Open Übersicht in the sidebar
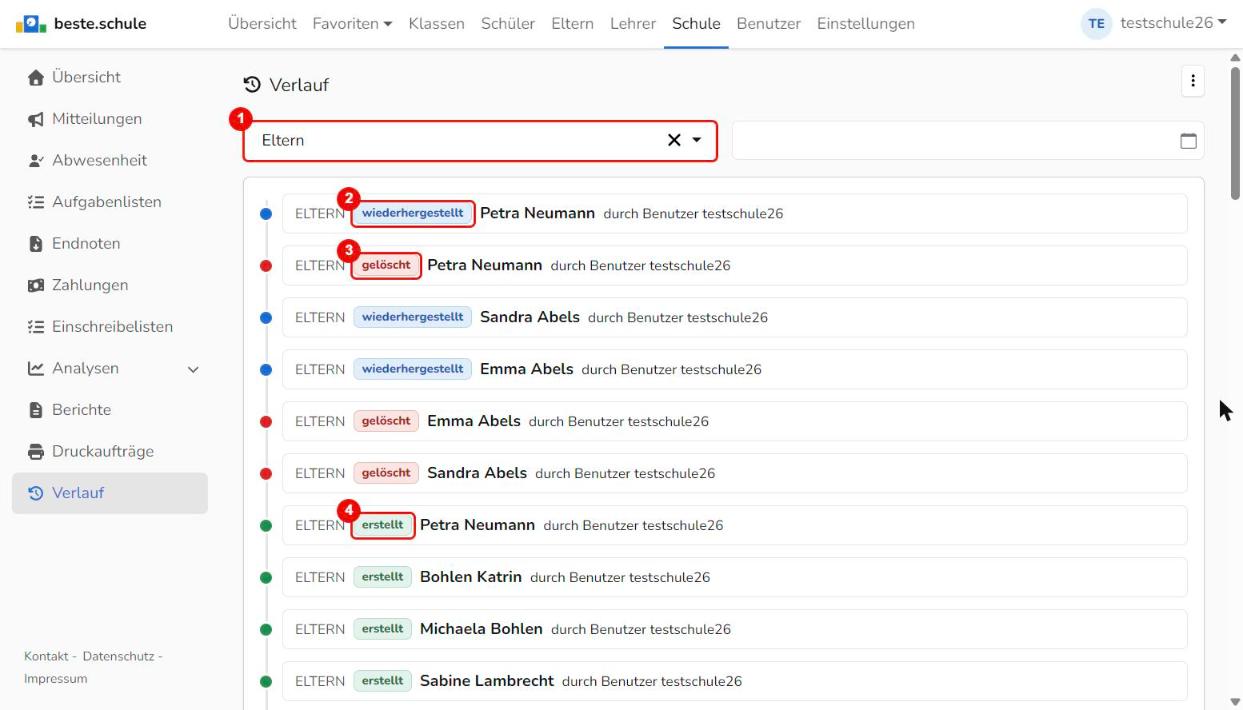This screenshot has height=710, width=1243. 110,77
